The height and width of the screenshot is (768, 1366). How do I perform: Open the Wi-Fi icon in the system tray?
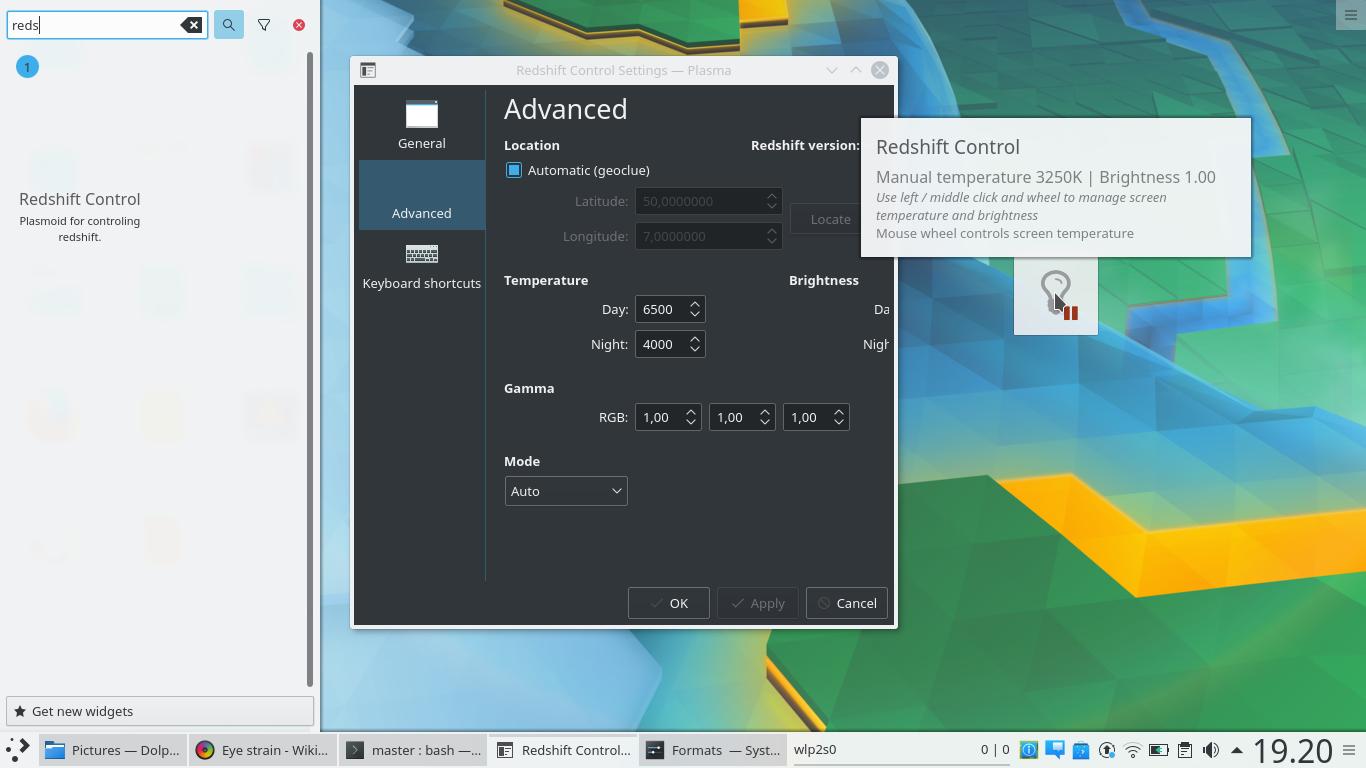(1132, 750)
